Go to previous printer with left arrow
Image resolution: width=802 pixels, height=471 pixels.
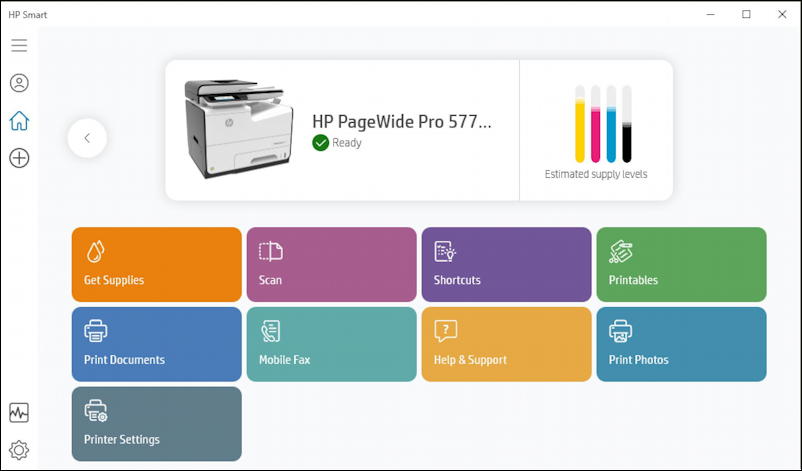pyautogui.click(x=87, y=138)
